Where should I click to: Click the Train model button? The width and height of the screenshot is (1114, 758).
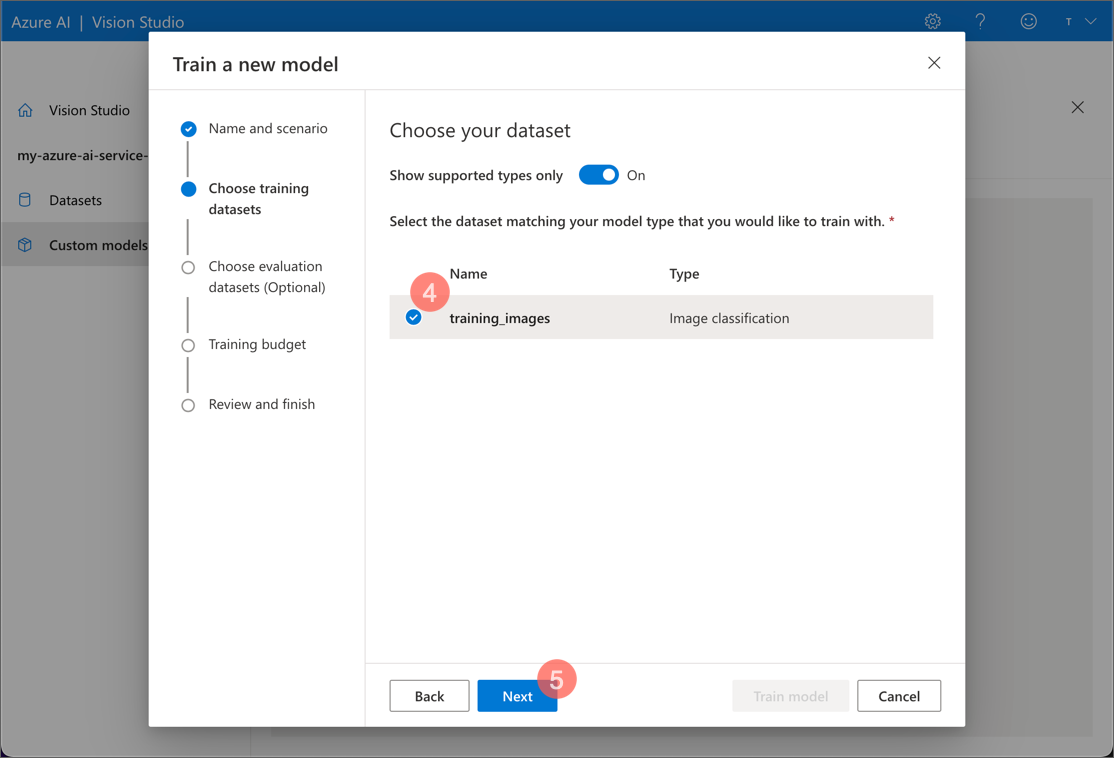tap(791, 695)
